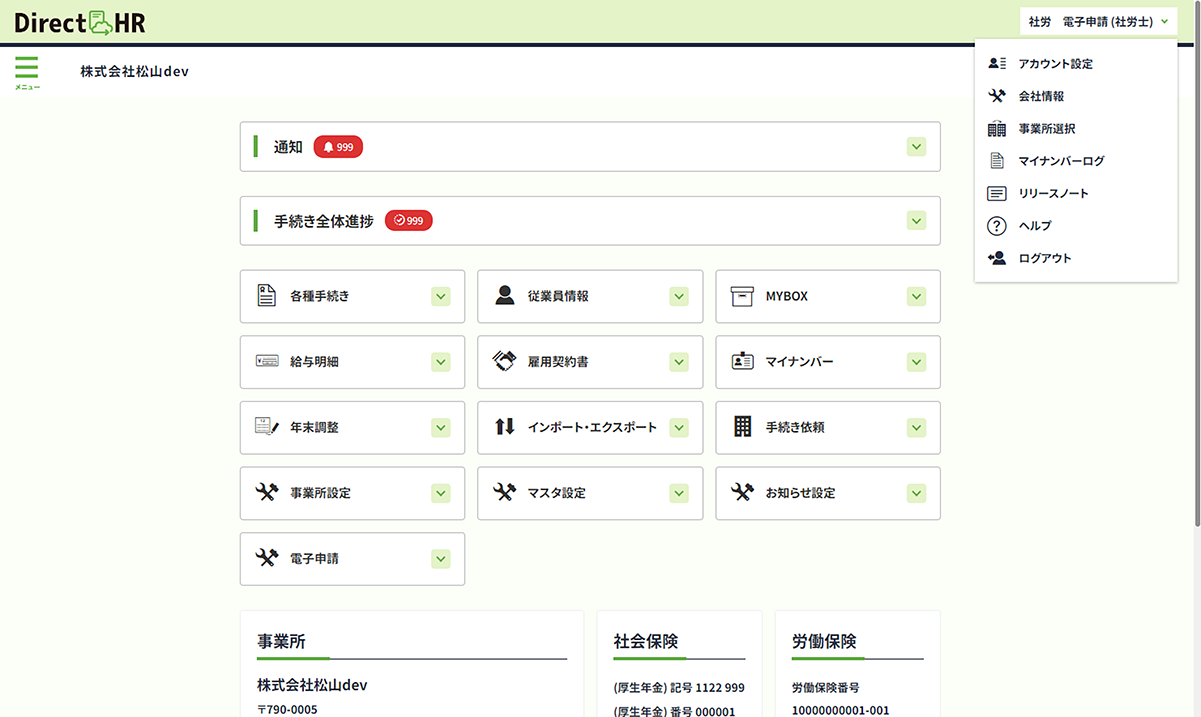1201x717 pixels.
Task: Click the 事業所選択 building icon in dropdown
Action: pyautogui.click(x=996, y=128)
